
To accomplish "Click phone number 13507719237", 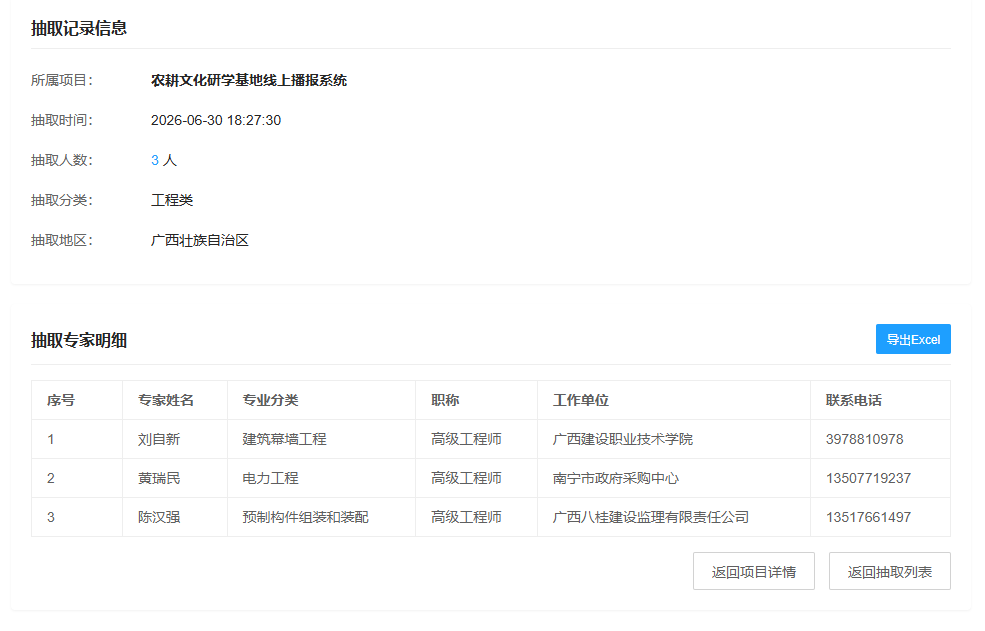I will tap(868, 478).
